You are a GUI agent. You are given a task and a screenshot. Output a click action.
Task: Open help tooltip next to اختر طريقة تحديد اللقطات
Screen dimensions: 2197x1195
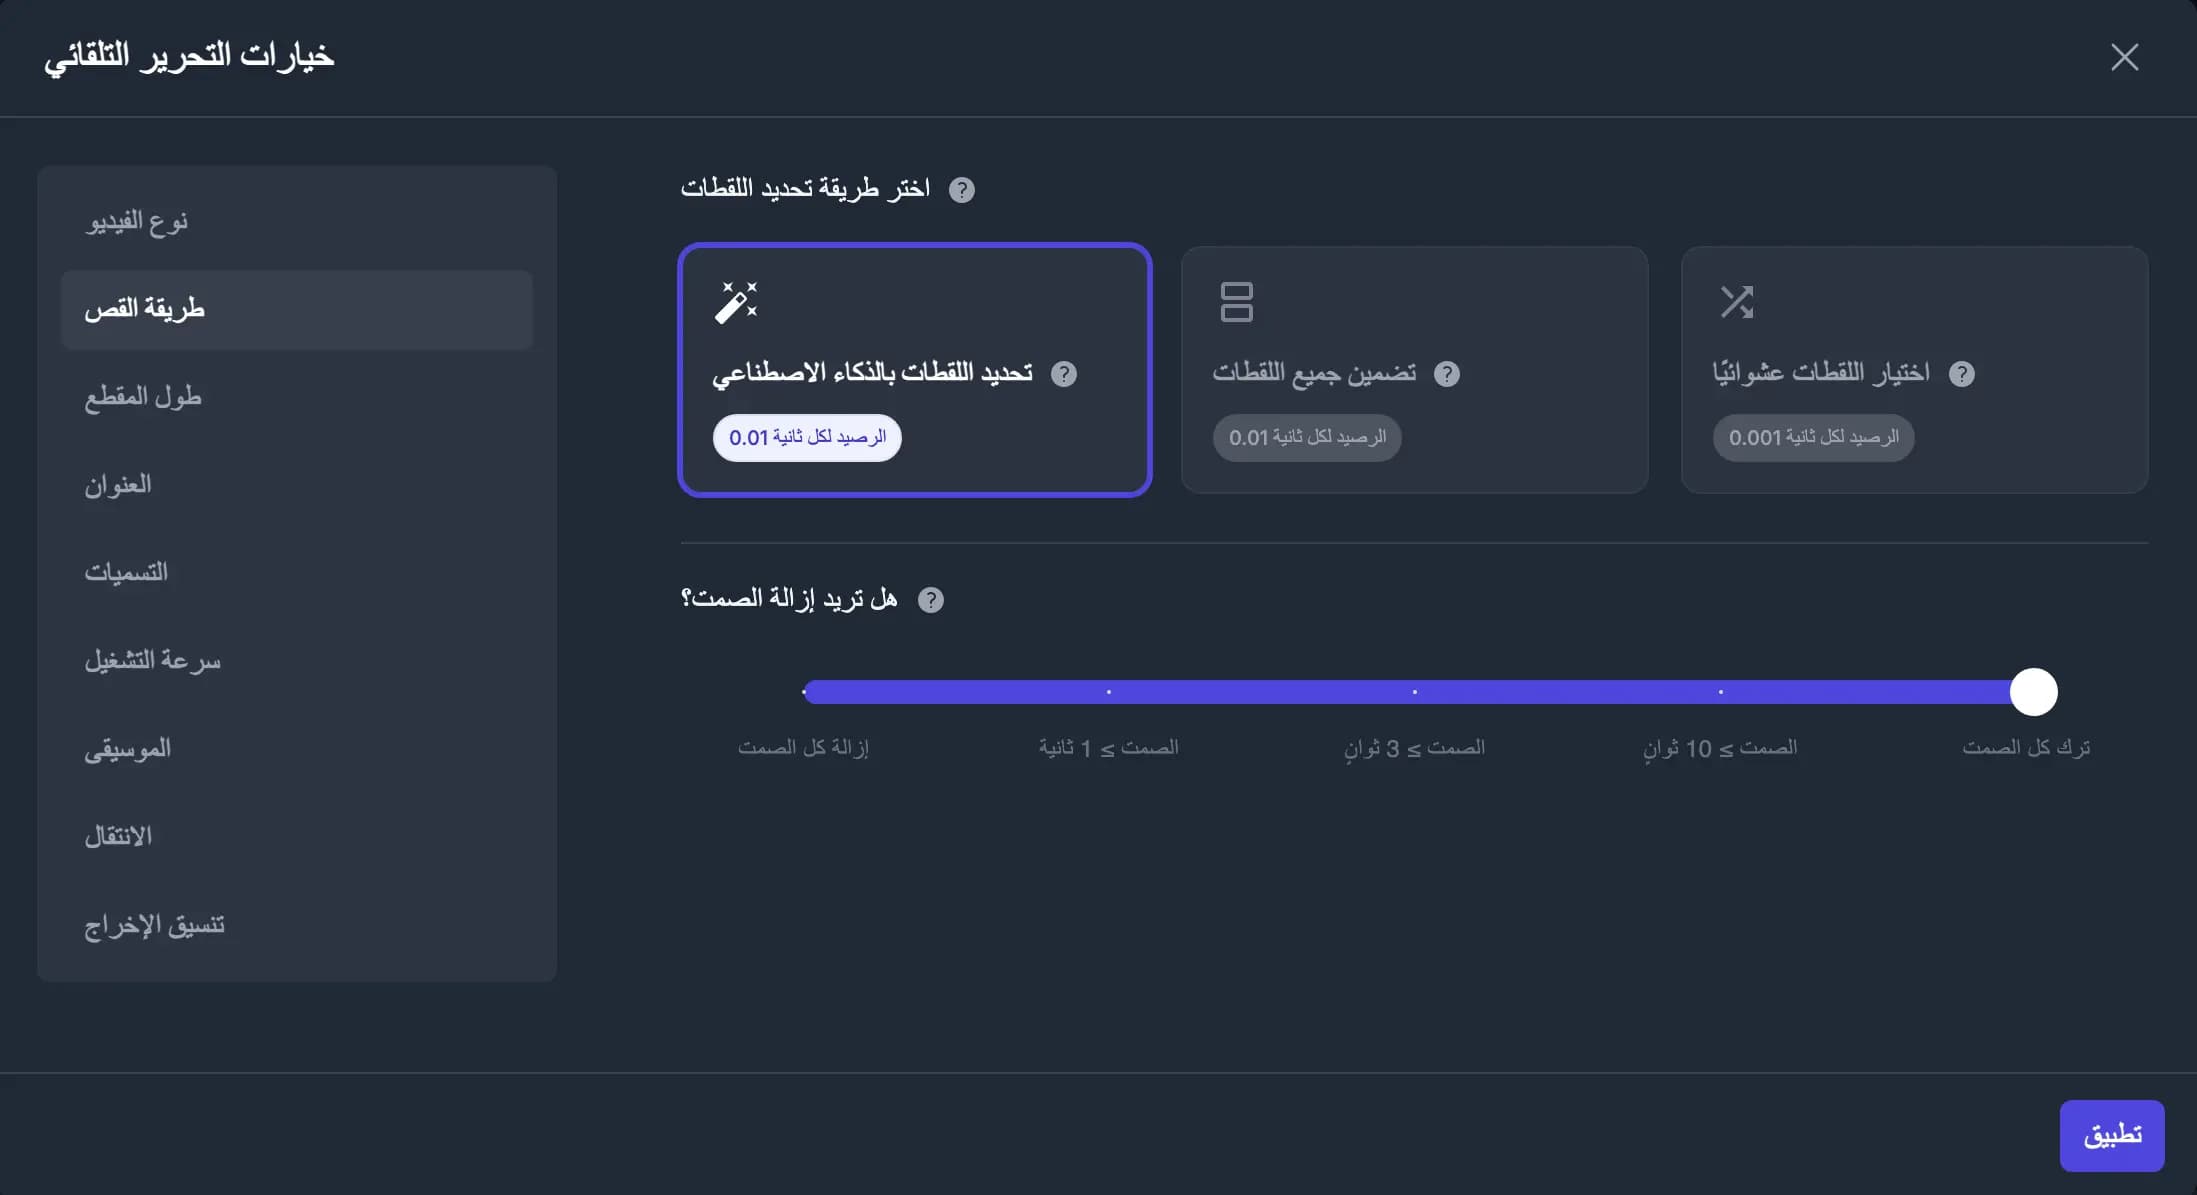[x=962, y=189]
